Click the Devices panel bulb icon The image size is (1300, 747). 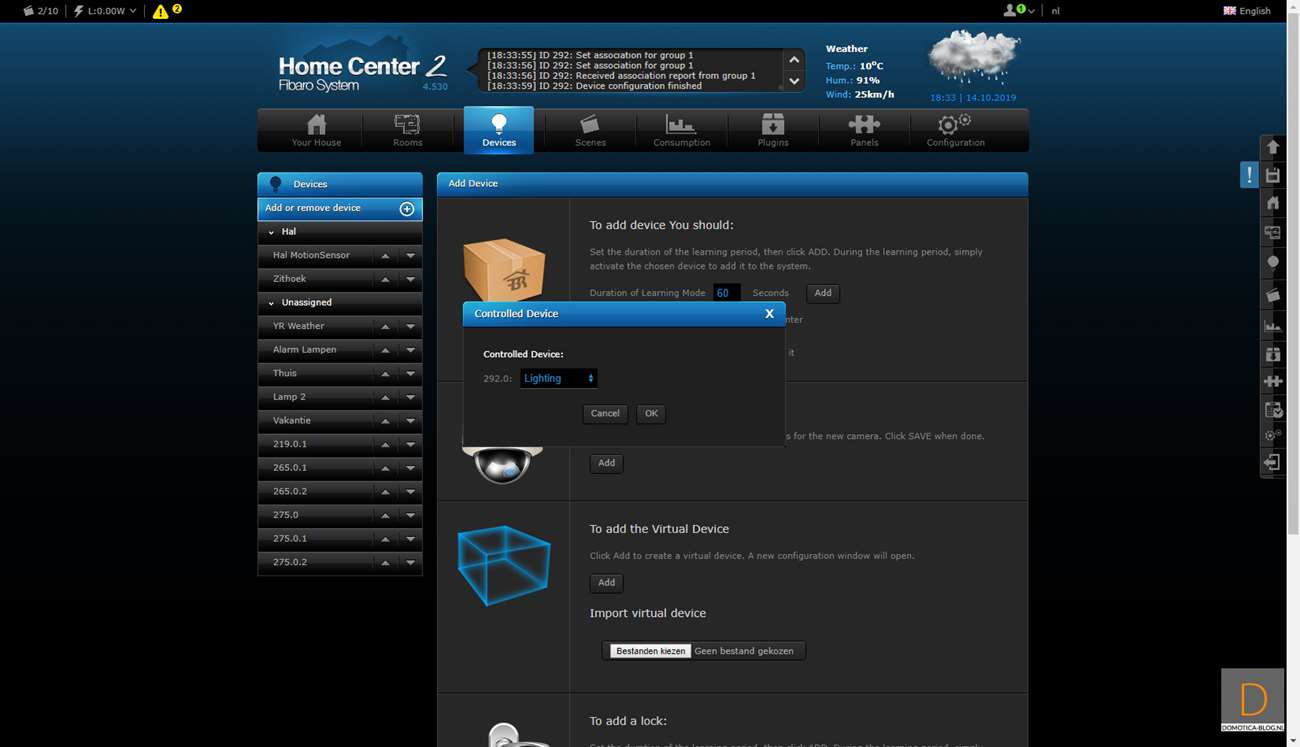pyautogui.click(x=276, y=184)
